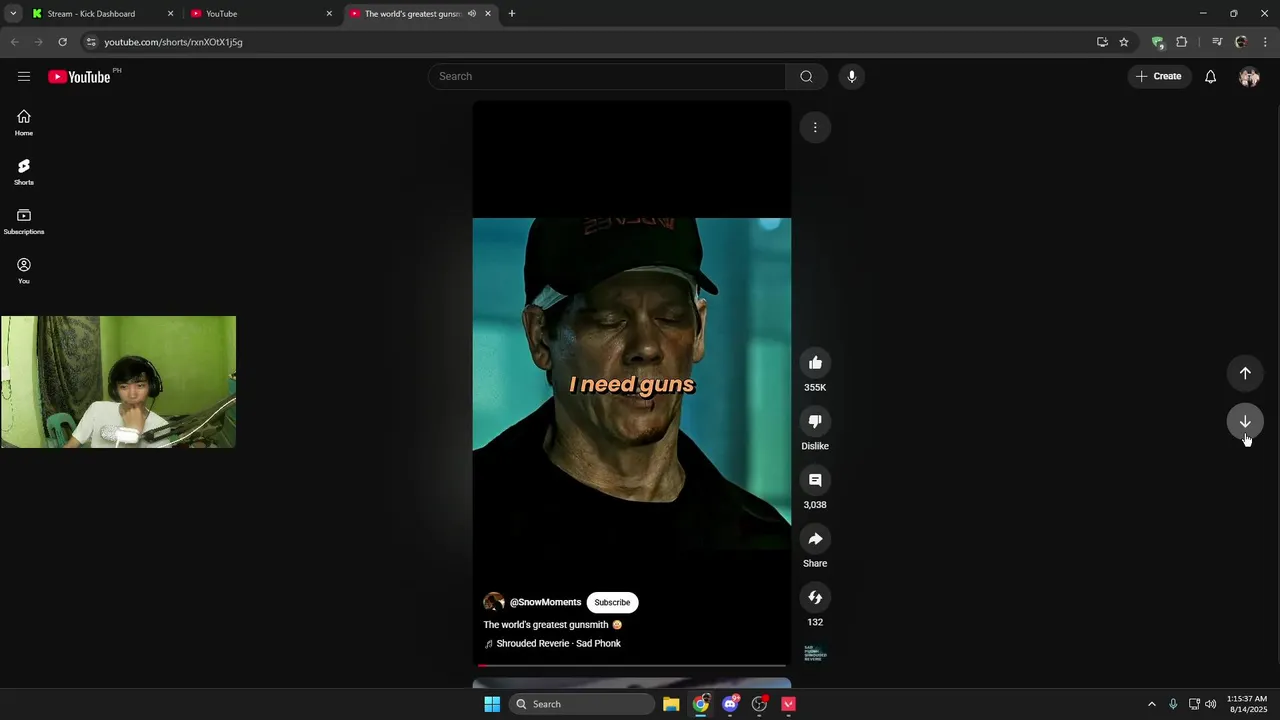The image size is (1280, 720).
Task: Open the You page in the sidebar
Action: pyautogui.click(x=24, y=271)
